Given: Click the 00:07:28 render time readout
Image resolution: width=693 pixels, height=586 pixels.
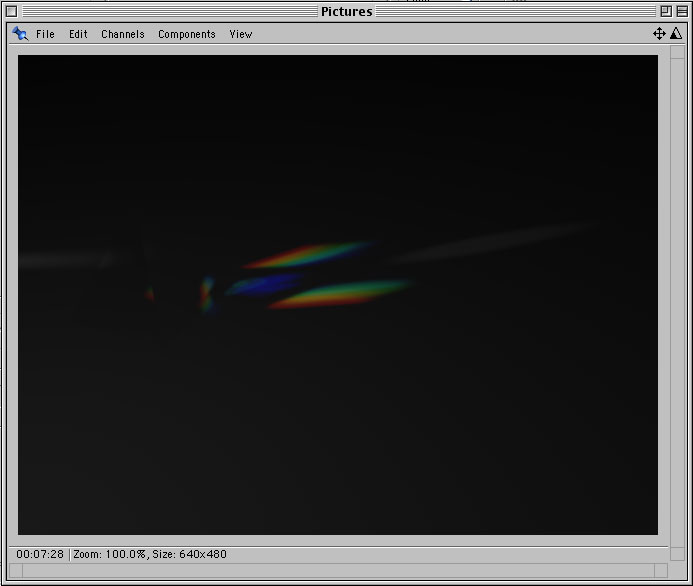Looking at the screenshot, I should pyautogui.click(x=40, y=554).
